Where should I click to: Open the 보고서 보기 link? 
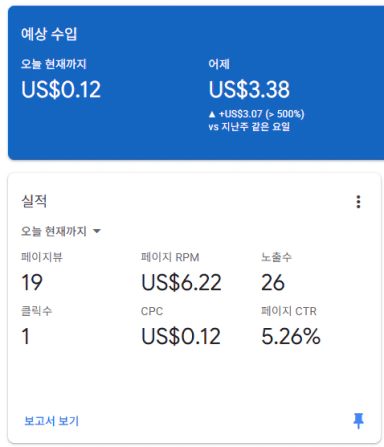click(51, 421)
